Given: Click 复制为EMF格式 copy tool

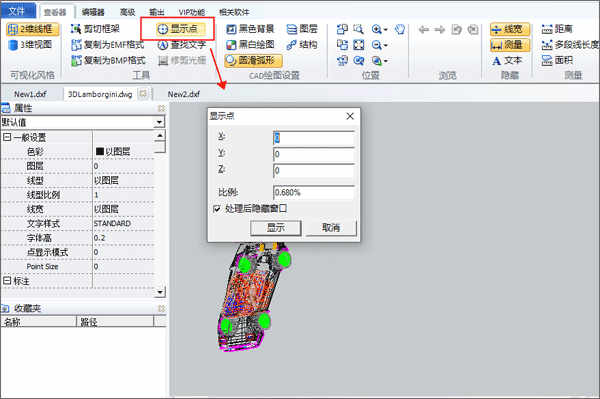Looking at the screenshot, I should [108, 45].
